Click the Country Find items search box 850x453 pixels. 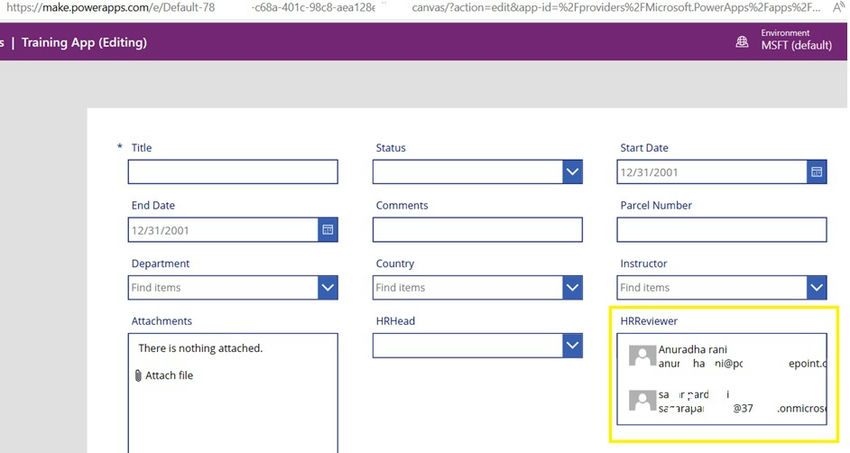468,287
